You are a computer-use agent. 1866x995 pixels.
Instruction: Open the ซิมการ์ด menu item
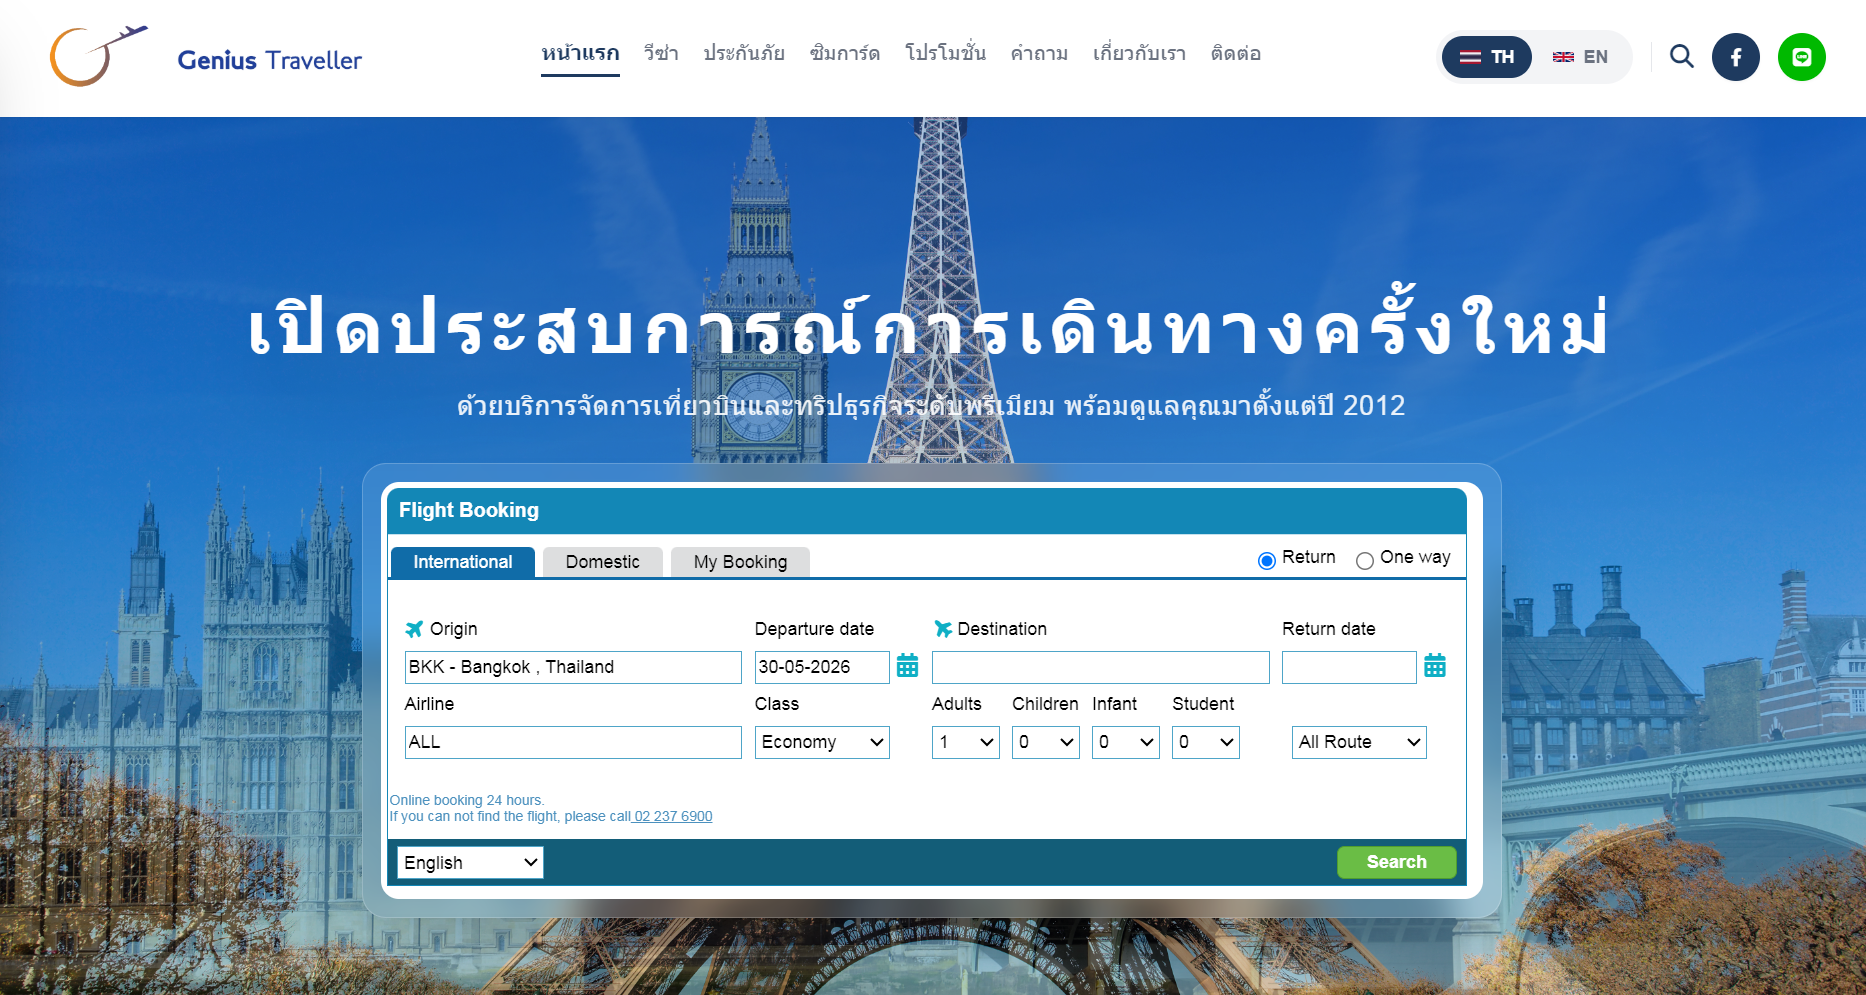845,54
